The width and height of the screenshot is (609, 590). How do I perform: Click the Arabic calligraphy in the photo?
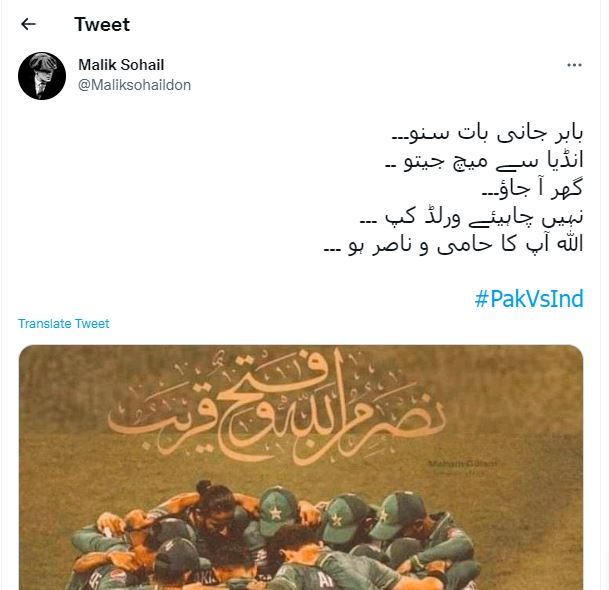(x=277, y=410)
